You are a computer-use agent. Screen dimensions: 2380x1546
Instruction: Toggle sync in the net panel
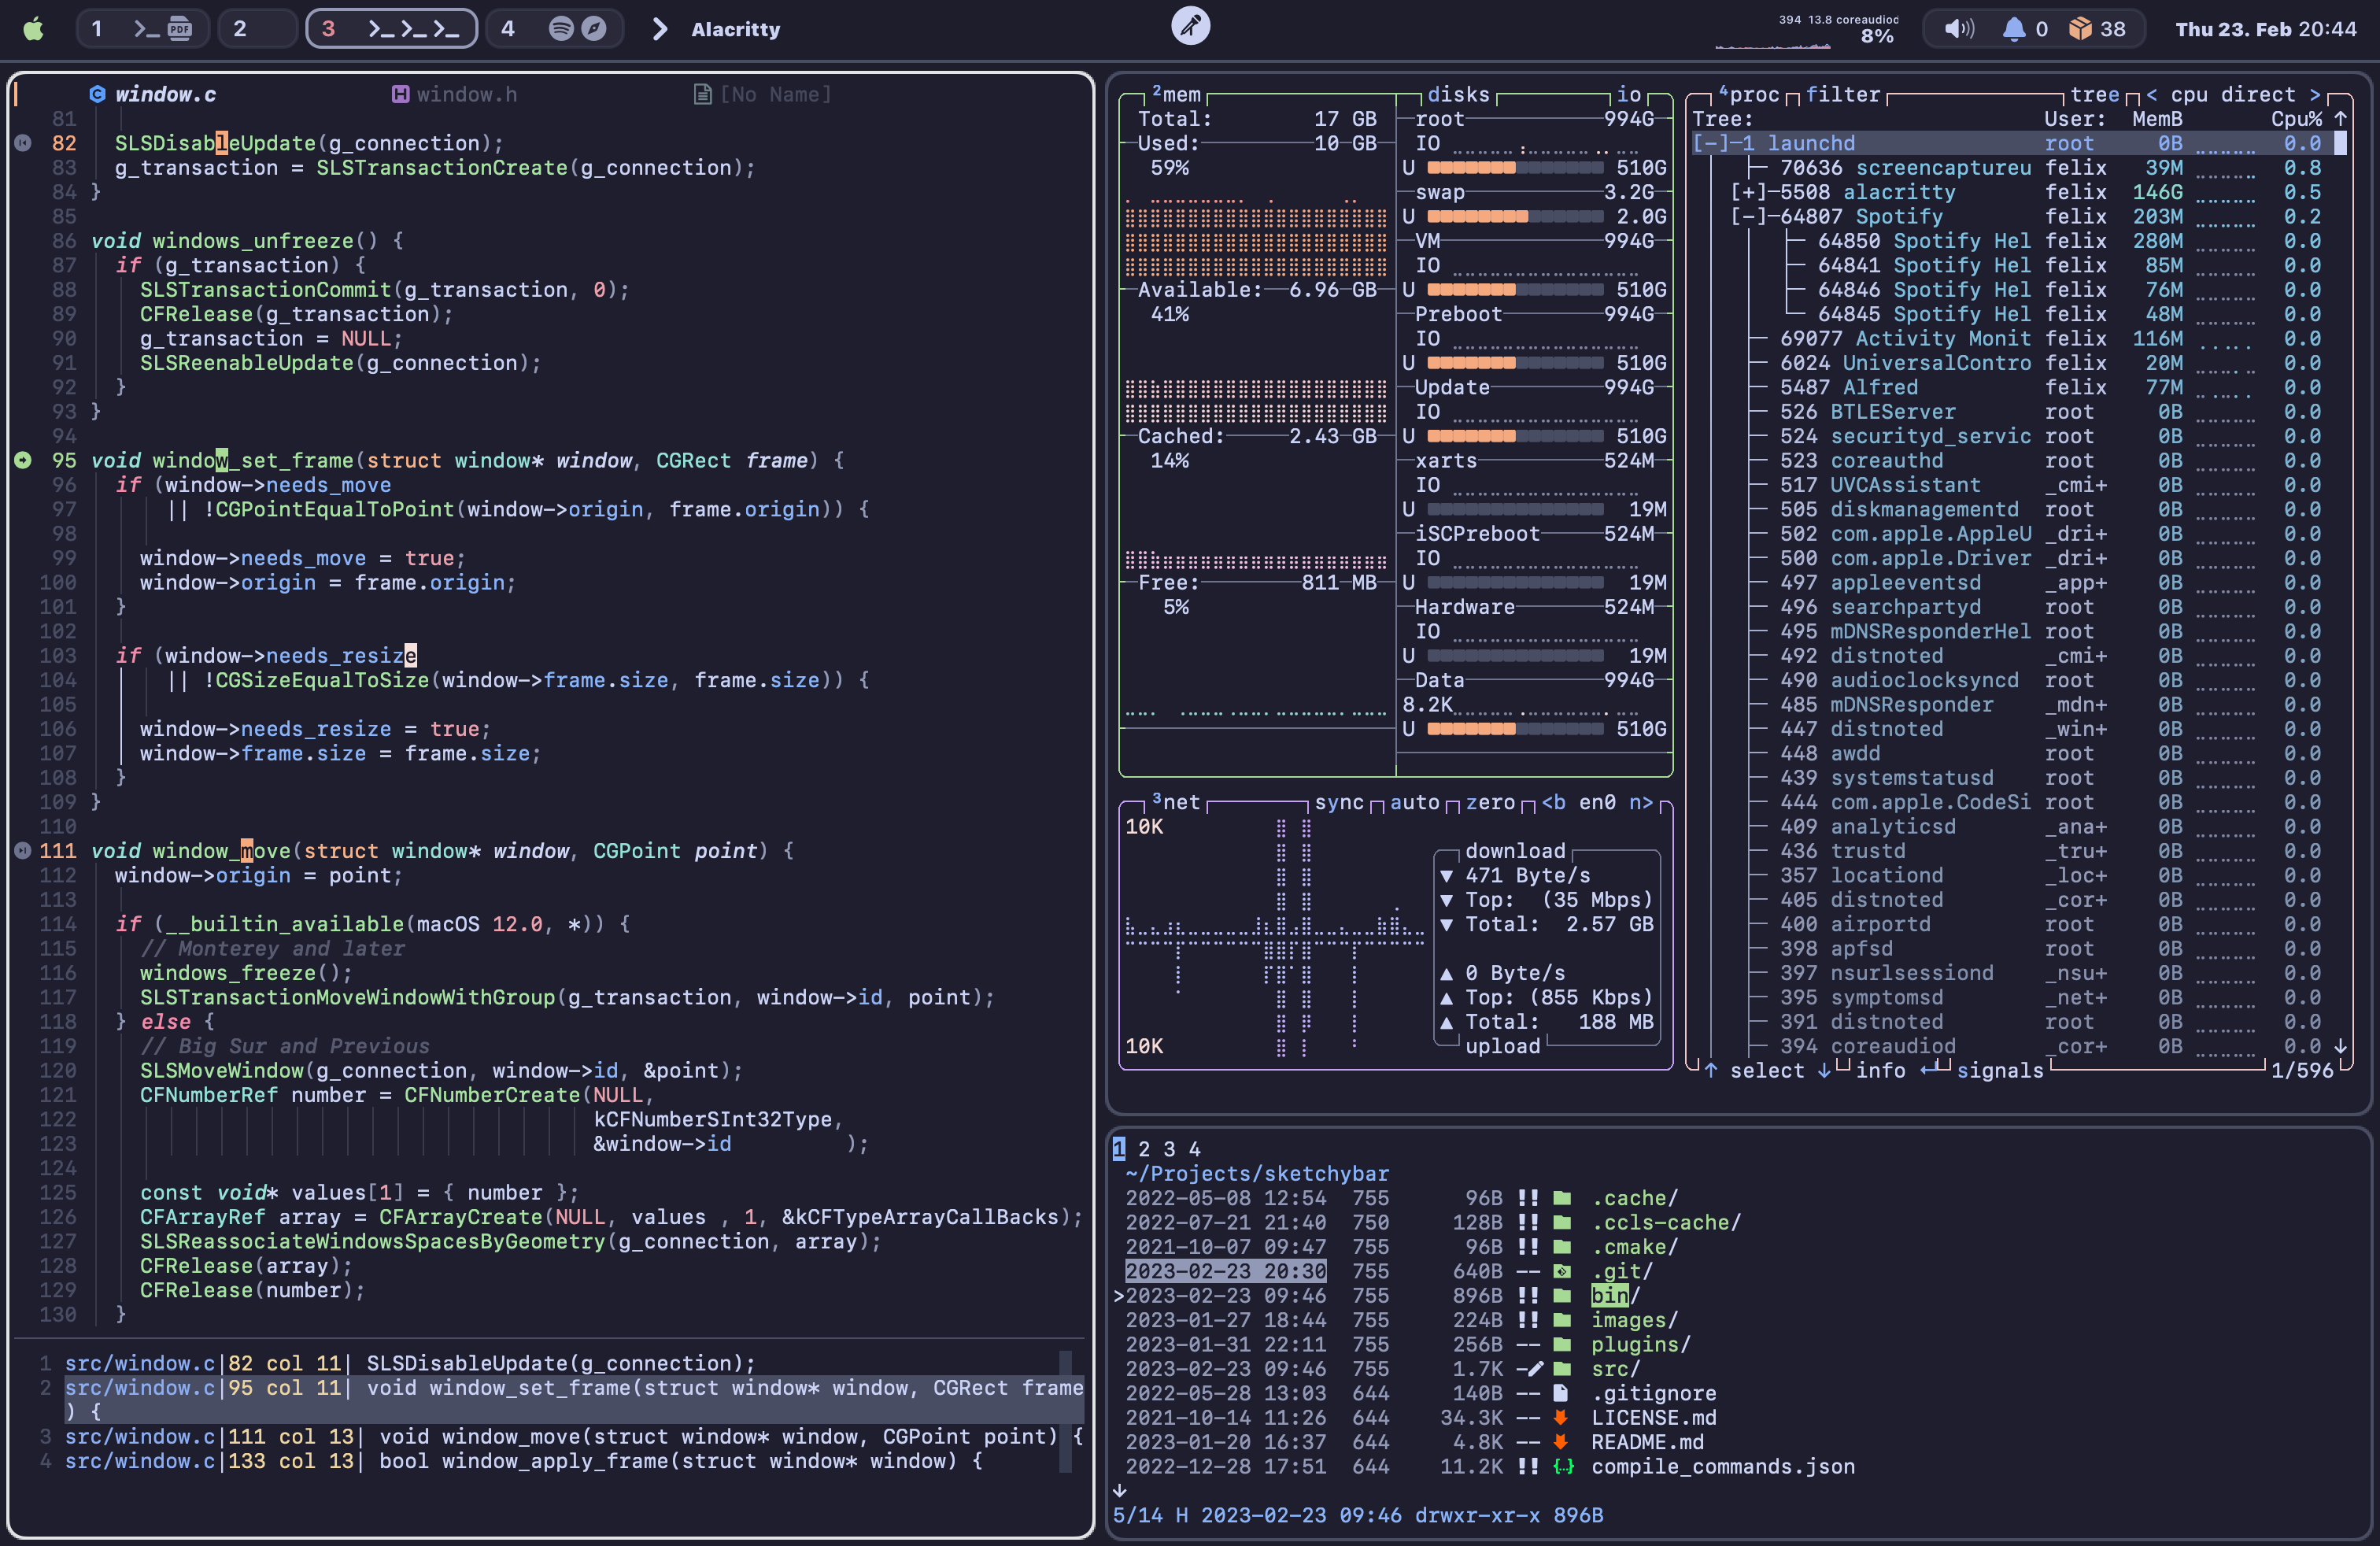pos(1339,802)
